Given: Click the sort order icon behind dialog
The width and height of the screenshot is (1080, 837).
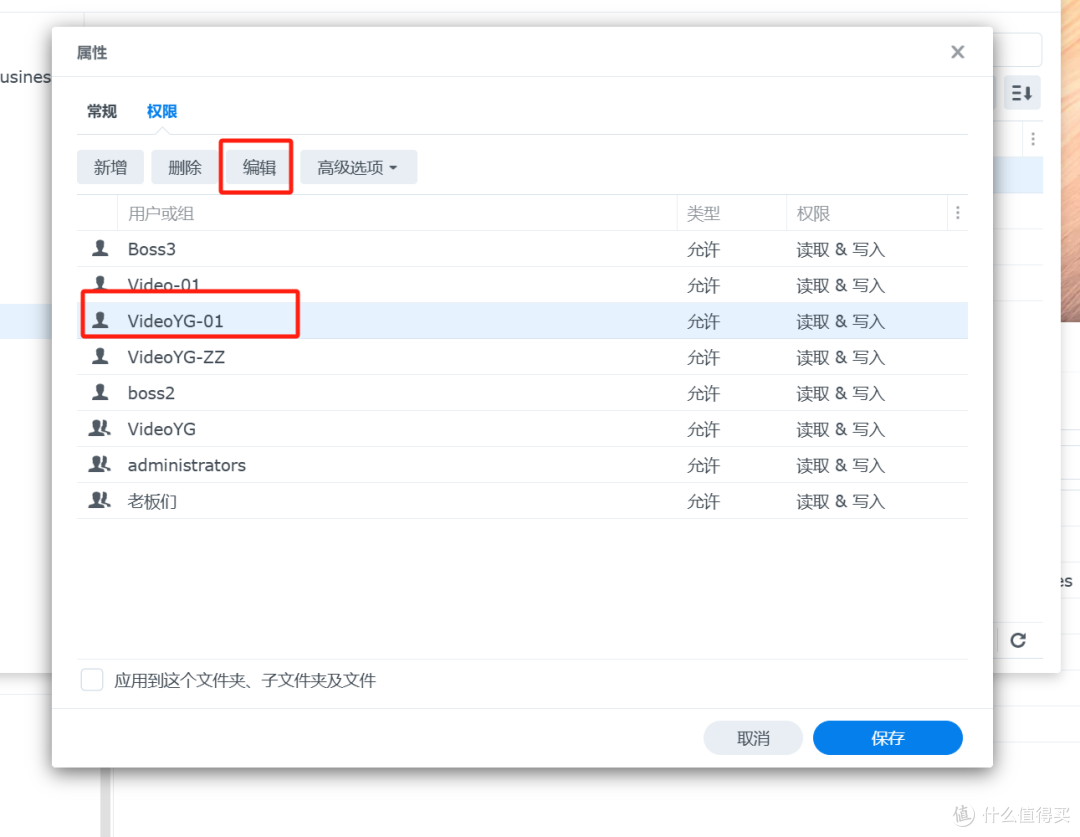Looking at the screenshot, I should tap(1021, 92).
